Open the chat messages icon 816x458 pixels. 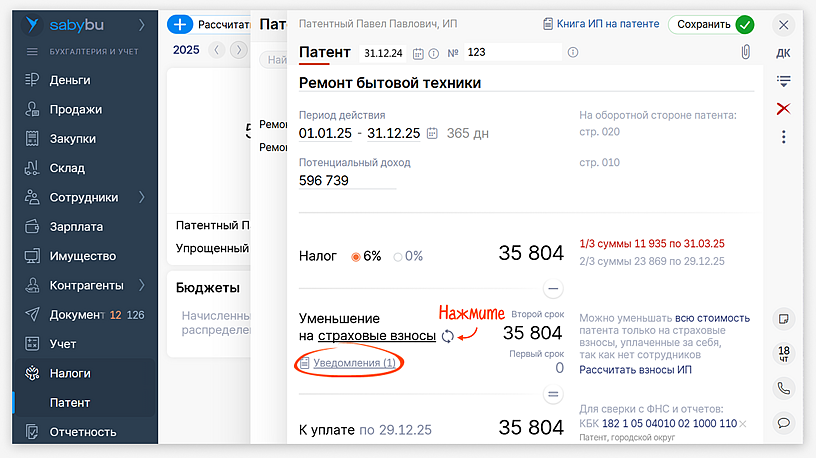coord(783,422)
